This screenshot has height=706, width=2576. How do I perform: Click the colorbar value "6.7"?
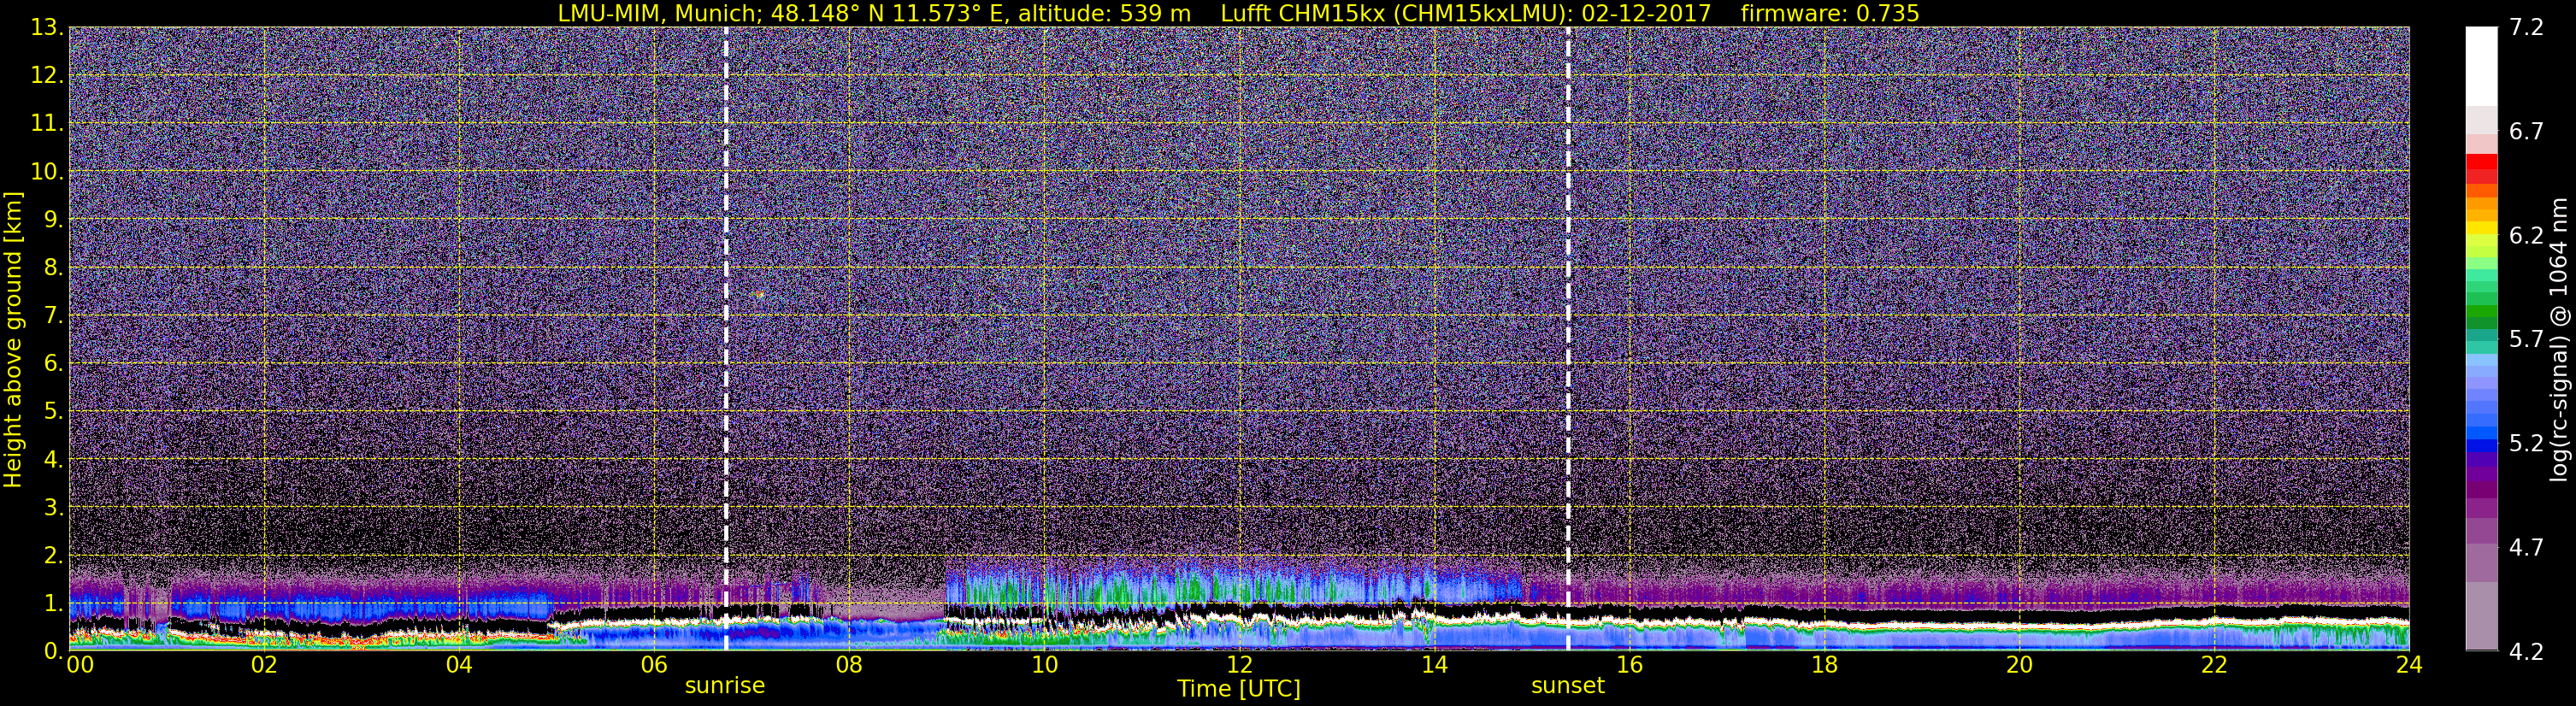pyautogui.click(x=2526, y=132)
